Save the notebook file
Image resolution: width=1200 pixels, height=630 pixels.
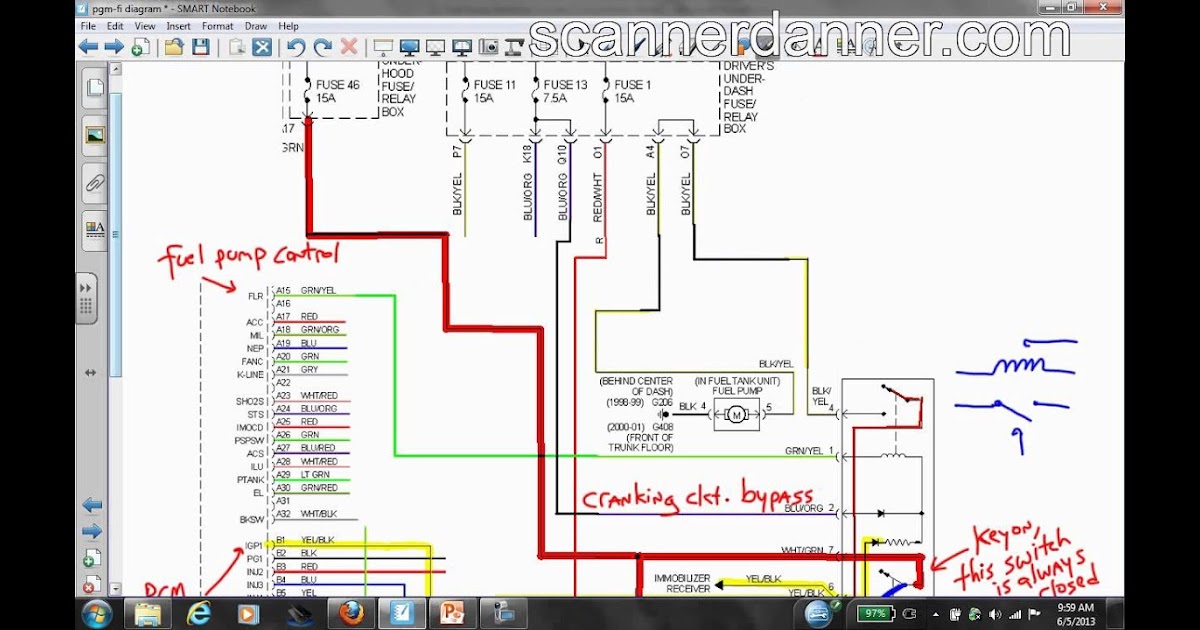point(200,47)
